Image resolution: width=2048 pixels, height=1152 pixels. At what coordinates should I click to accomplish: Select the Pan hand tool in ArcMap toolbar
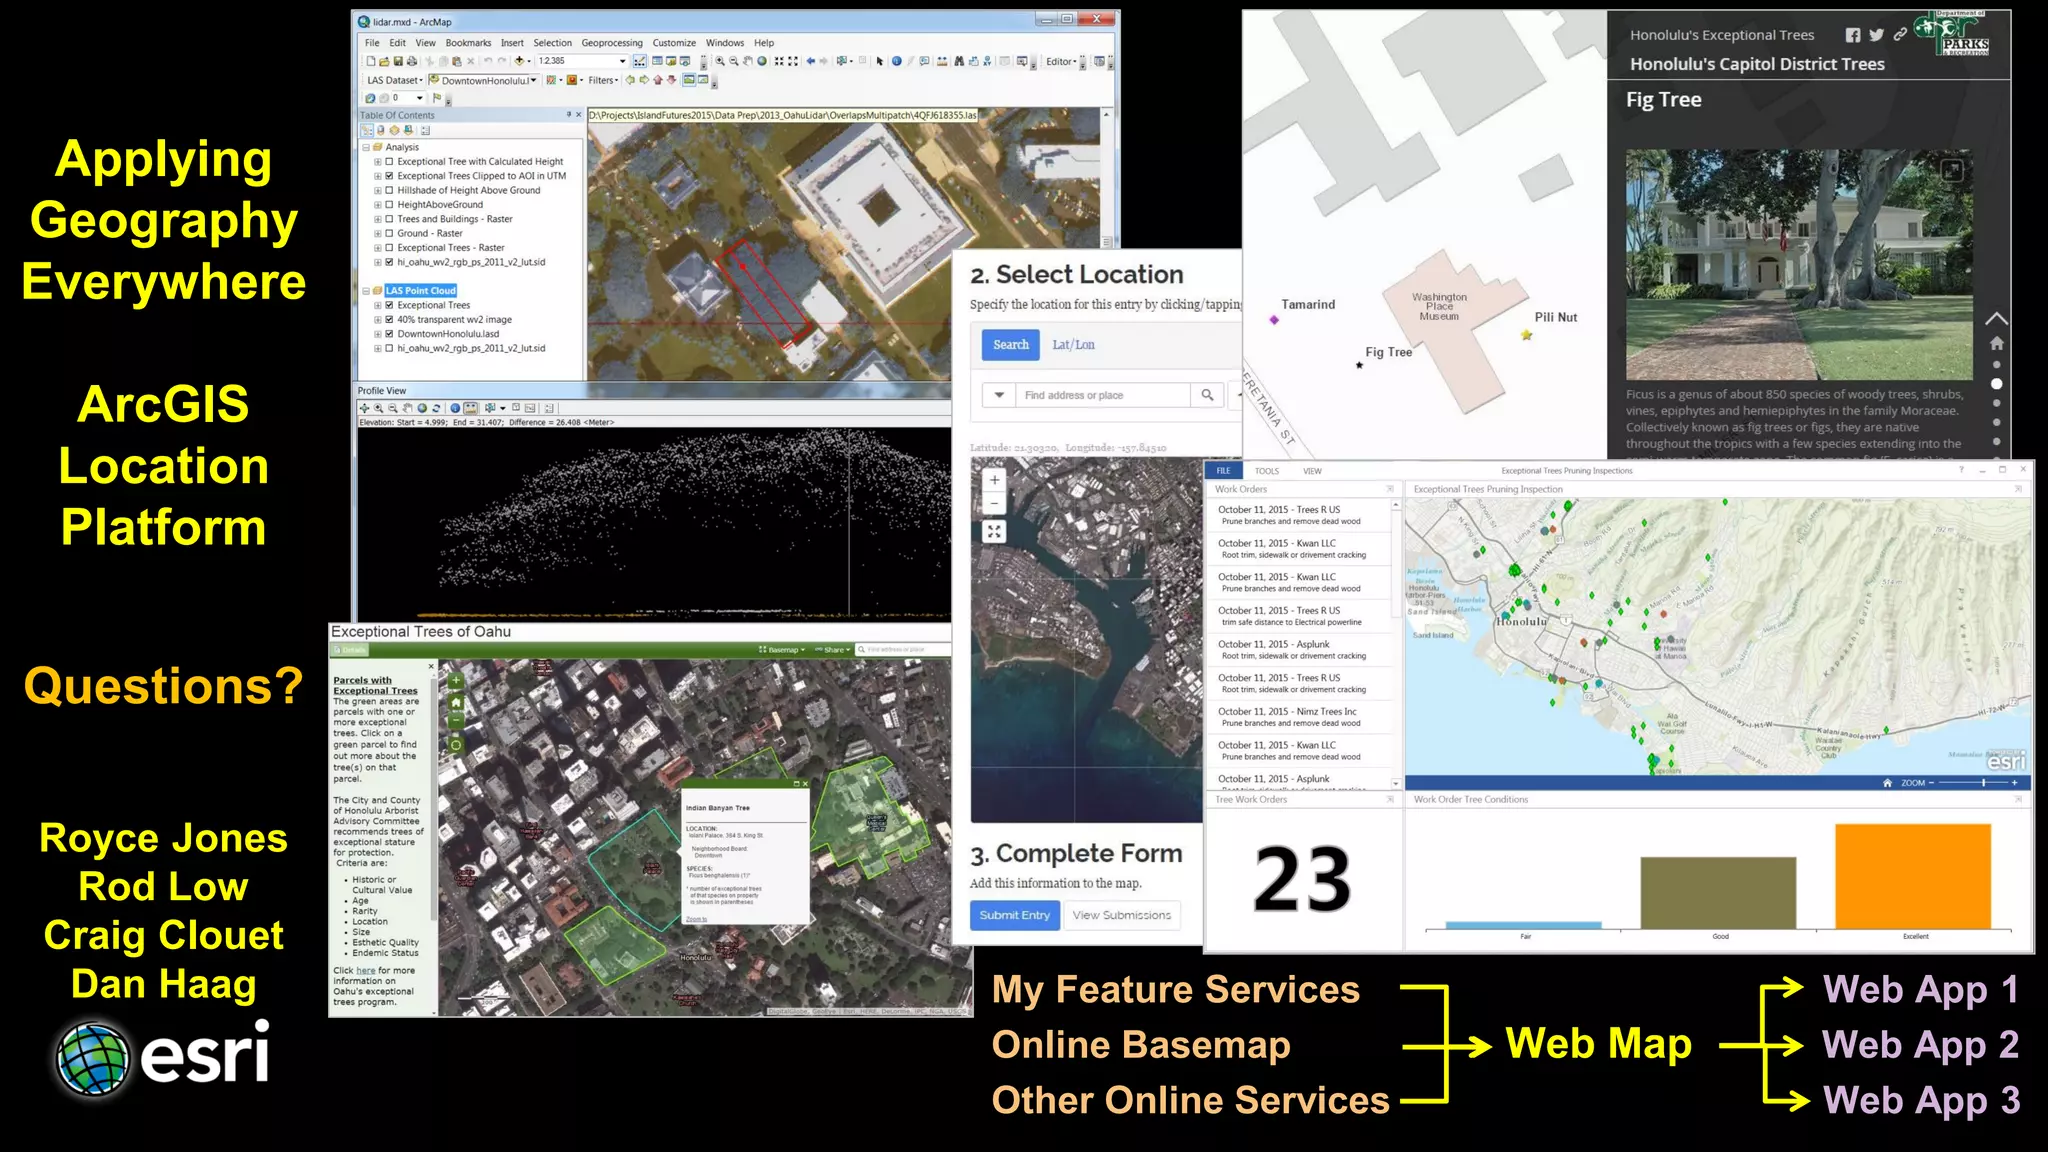[747, 61]
